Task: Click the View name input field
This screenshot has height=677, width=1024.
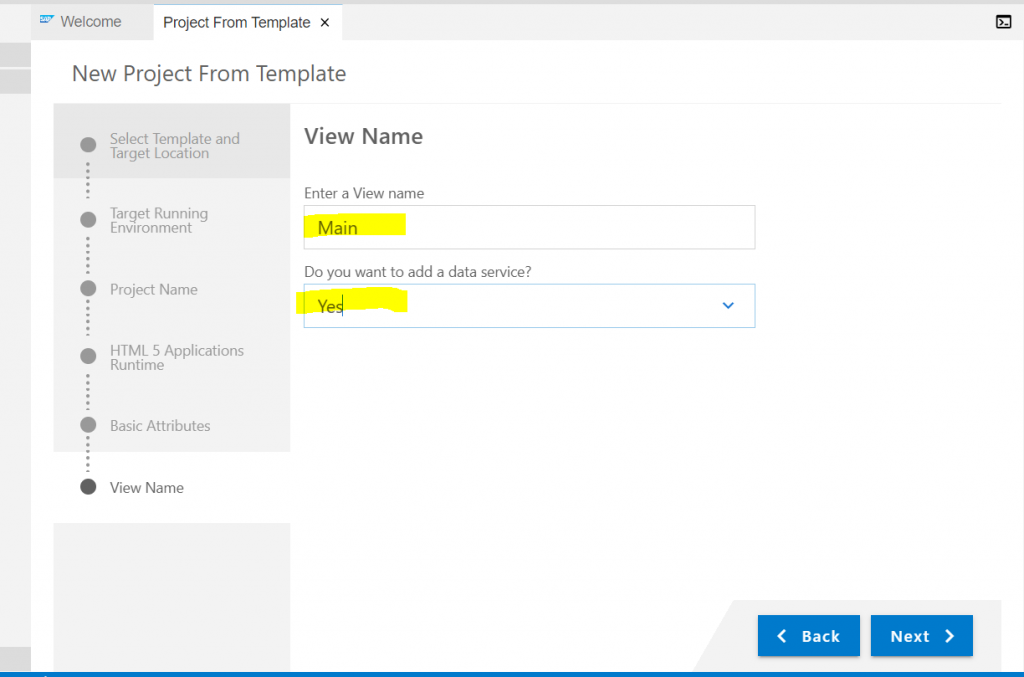Action: click(529, 227)
